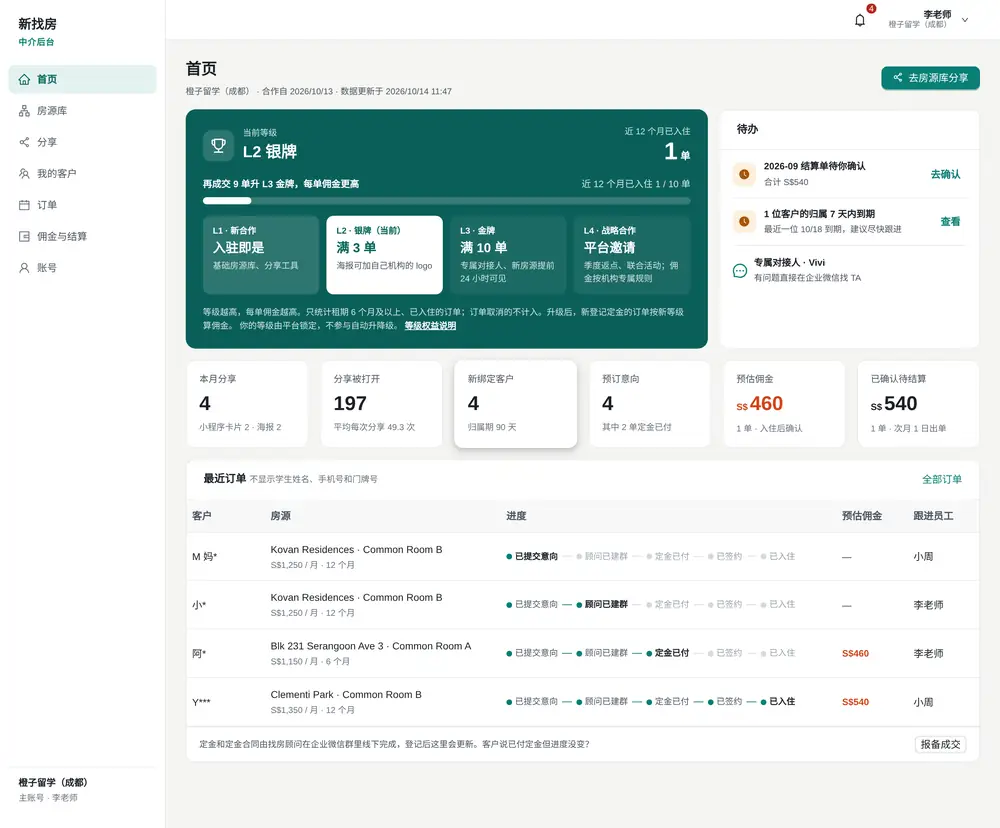Click 新找房 logo title
This screenshot has height=828, width=1000.
[37, 24]
